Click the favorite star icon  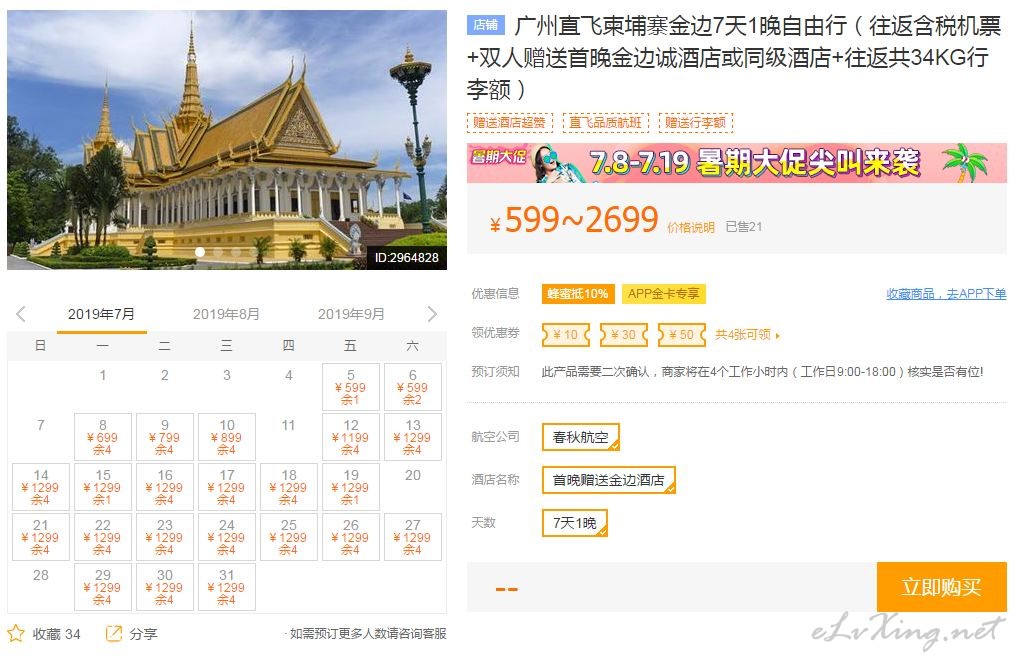[16, 633]
